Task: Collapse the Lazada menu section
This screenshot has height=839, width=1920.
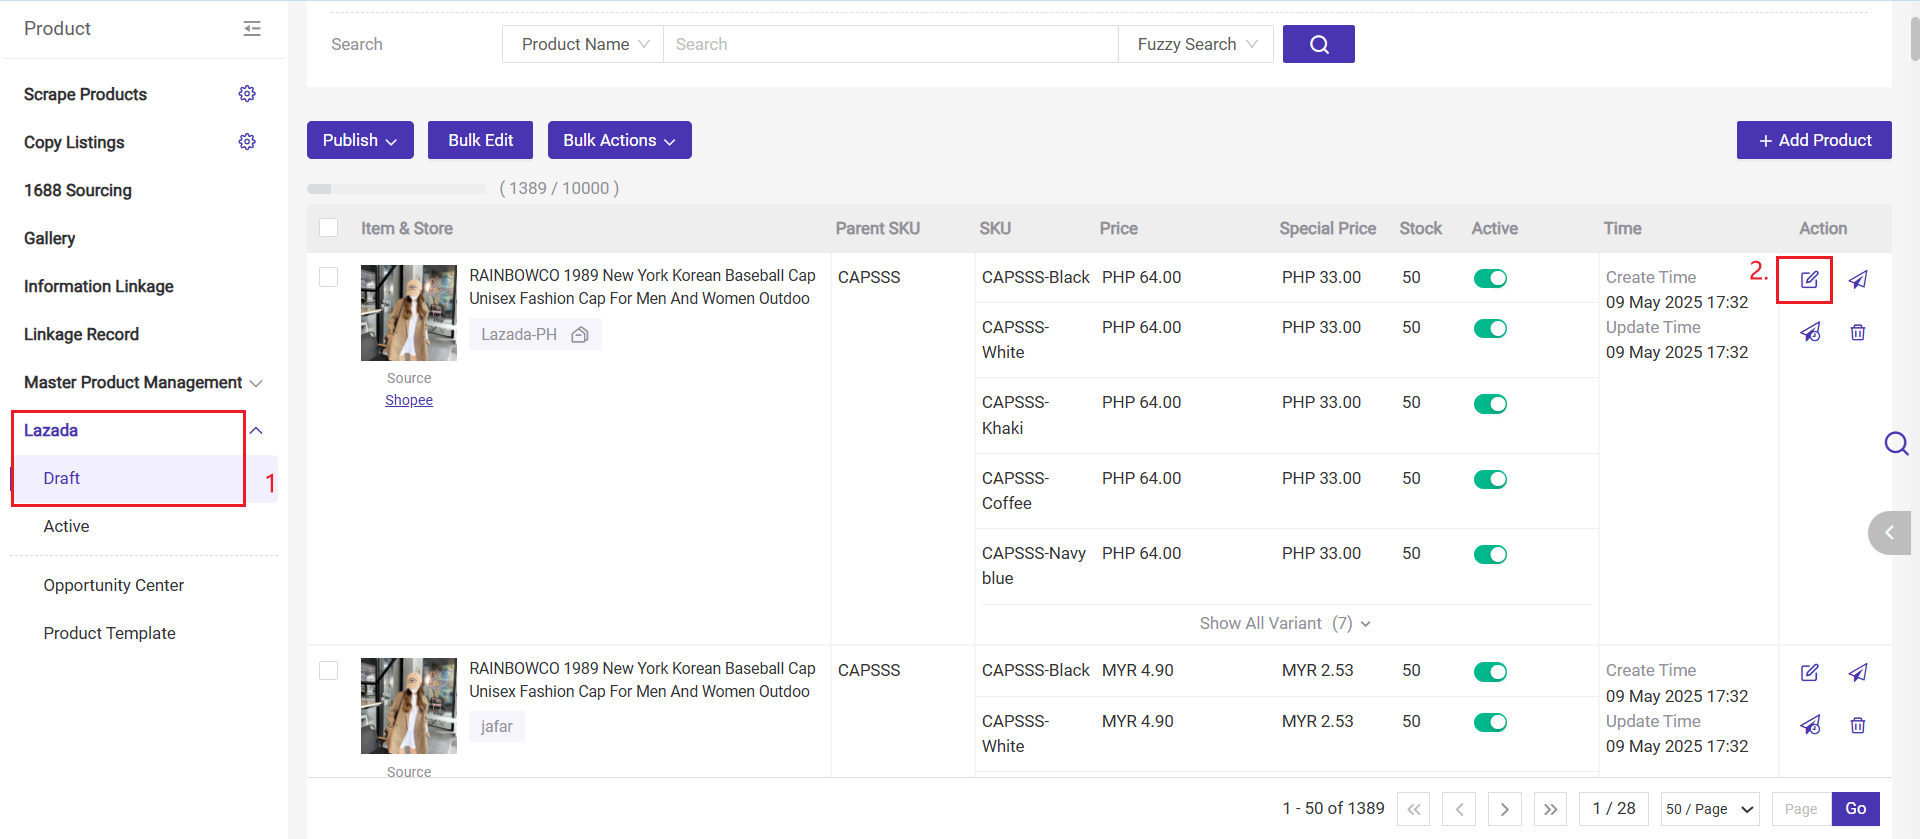Action: click(x=256, y=430)
